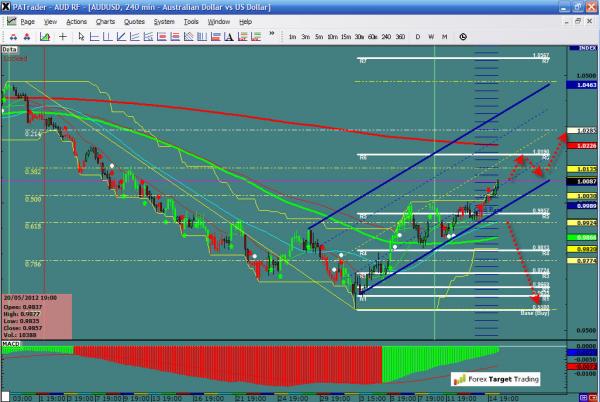600x402 pixels.
Task: Toggle the 1m timeframe option
Action: point(292,36)
